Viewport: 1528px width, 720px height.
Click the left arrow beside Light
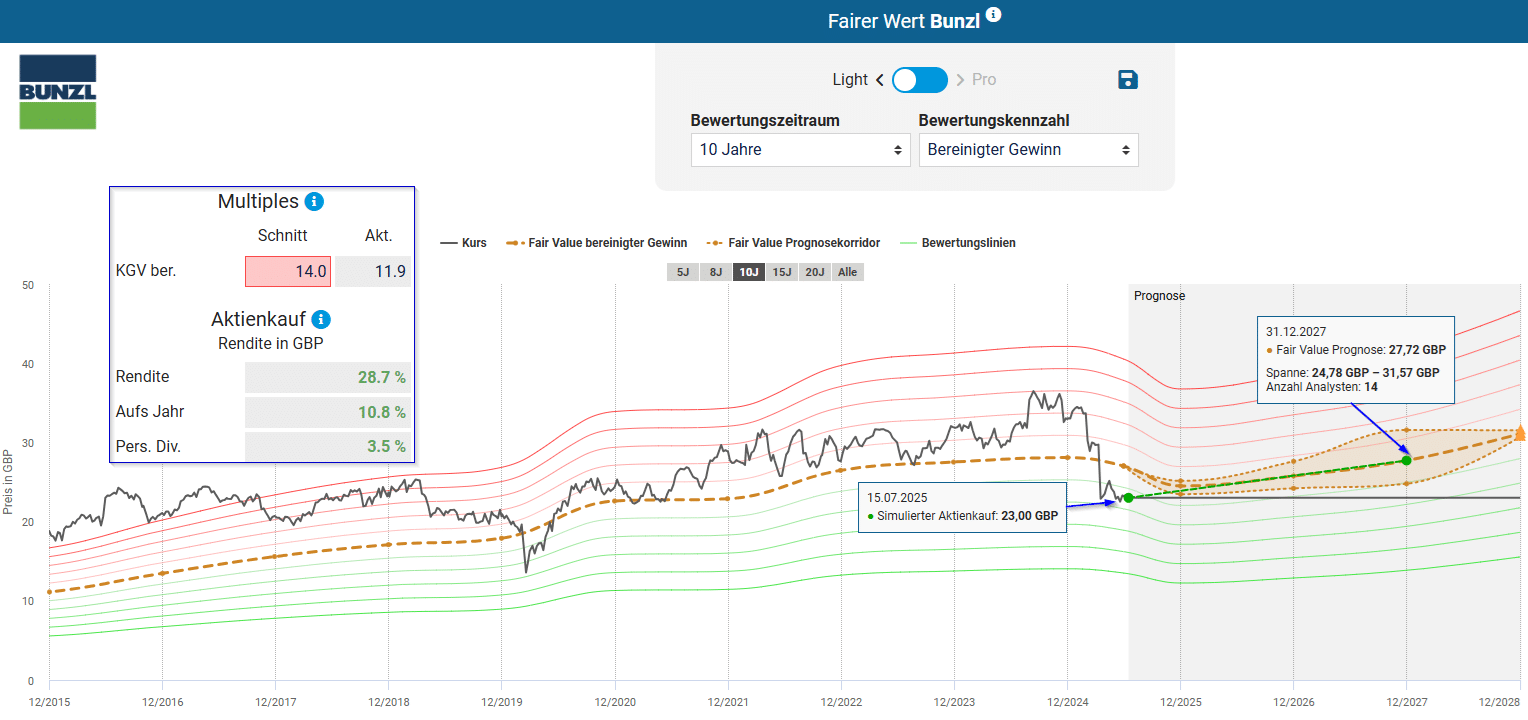coord(880,80)
